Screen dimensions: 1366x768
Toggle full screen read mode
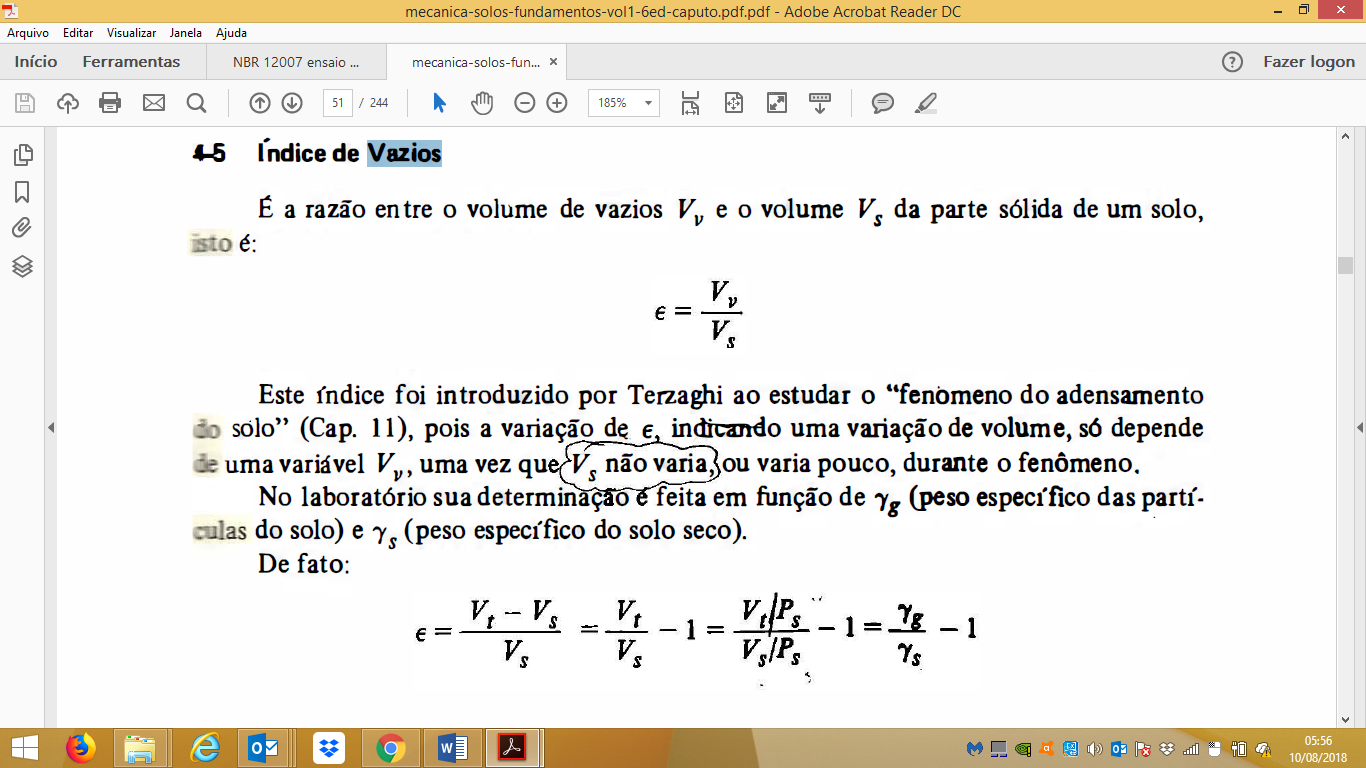tap(777, 103)
